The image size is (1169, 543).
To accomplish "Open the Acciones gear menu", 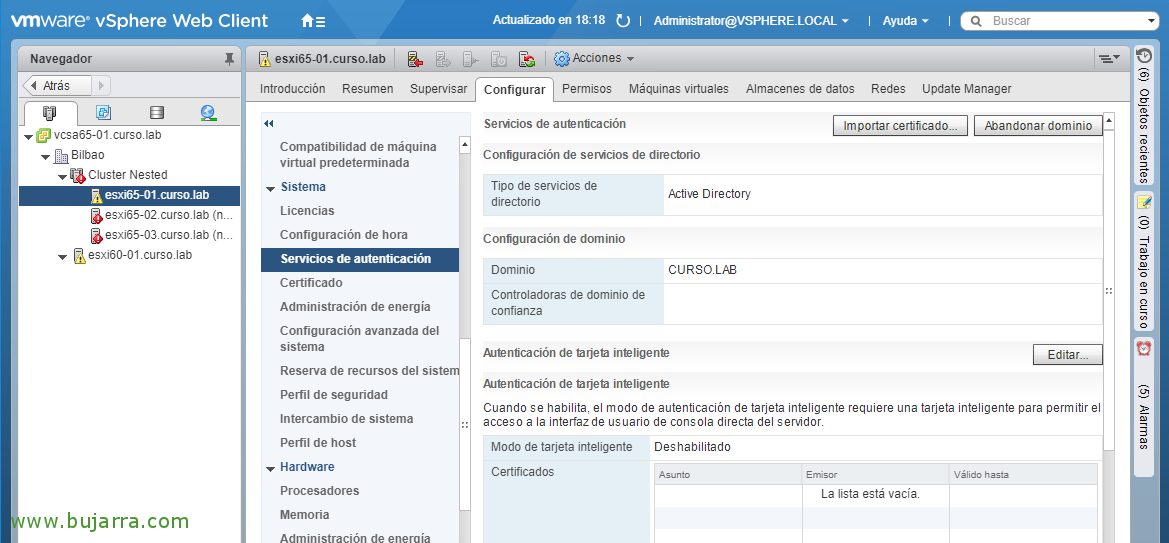I will pos(594,58).
